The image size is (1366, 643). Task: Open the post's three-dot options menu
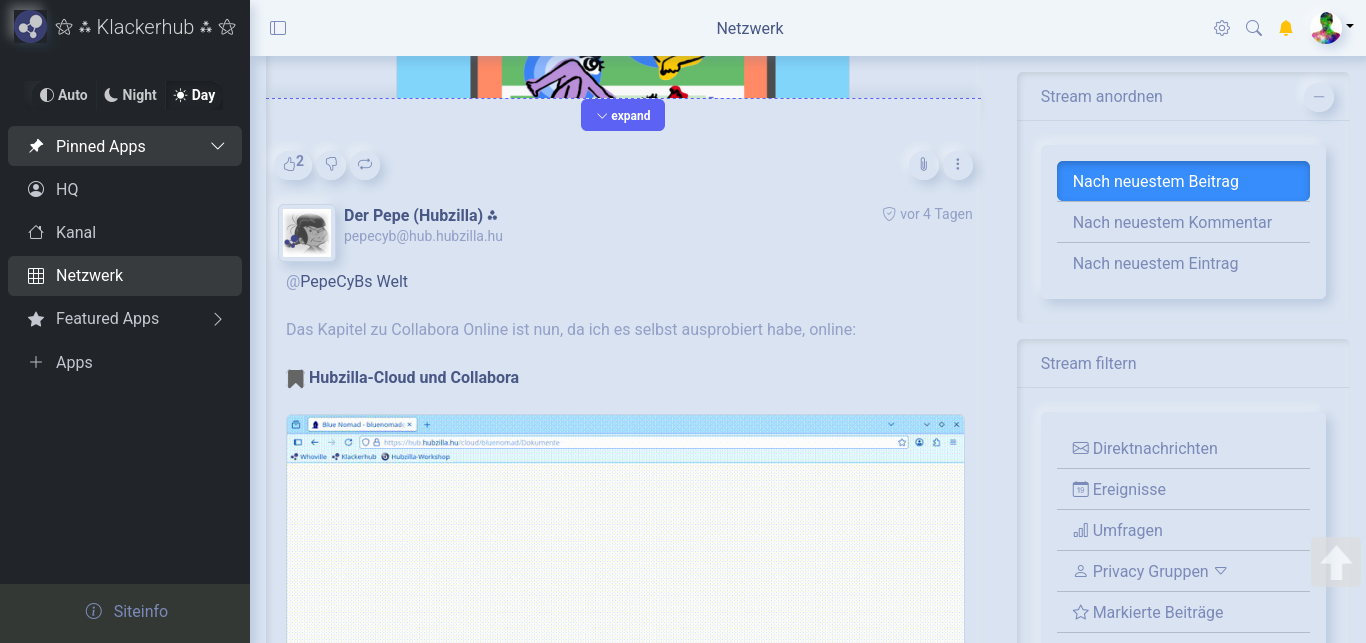[957, 164]
